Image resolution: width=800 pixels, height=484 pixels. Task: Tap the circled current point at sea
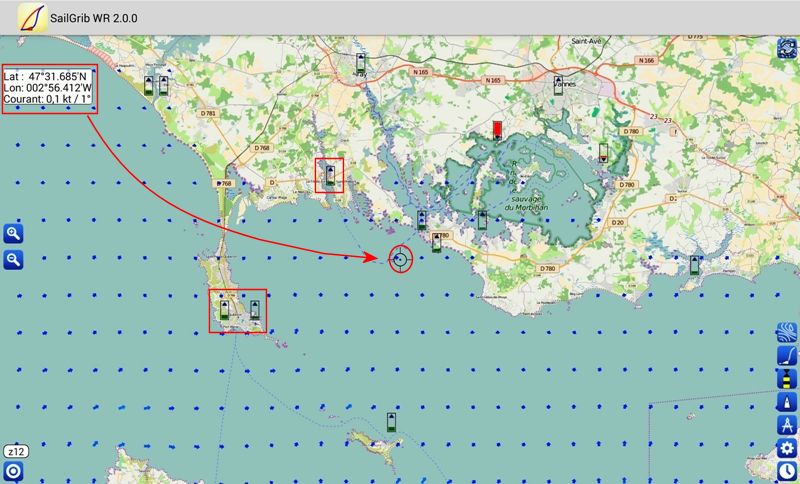(x=399, y=259)
